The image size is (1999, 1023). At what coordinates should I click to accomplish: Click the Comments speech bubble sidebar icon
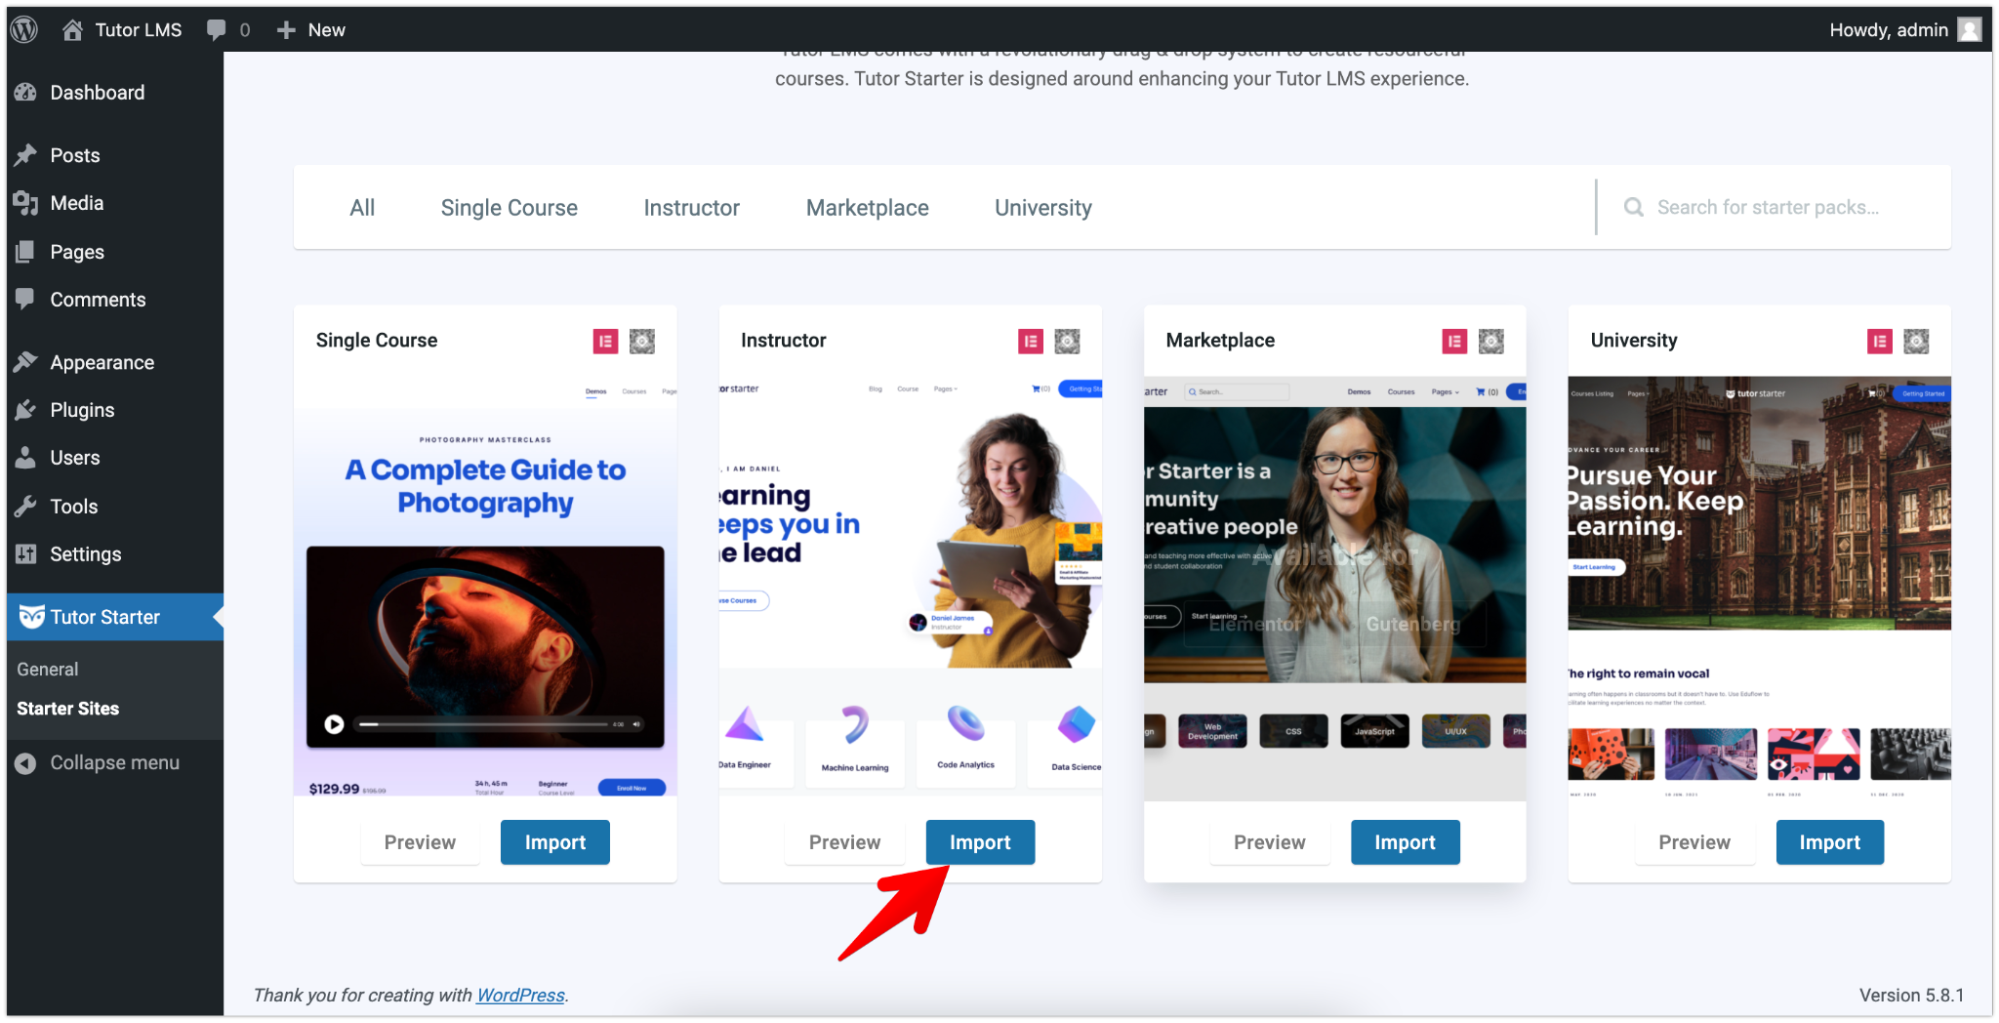[x=26, y=299]
